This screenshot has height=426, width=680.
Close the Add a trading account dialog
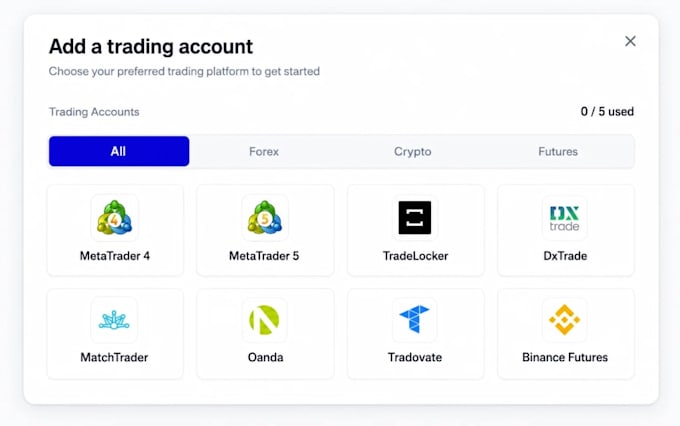click(630, 41)
